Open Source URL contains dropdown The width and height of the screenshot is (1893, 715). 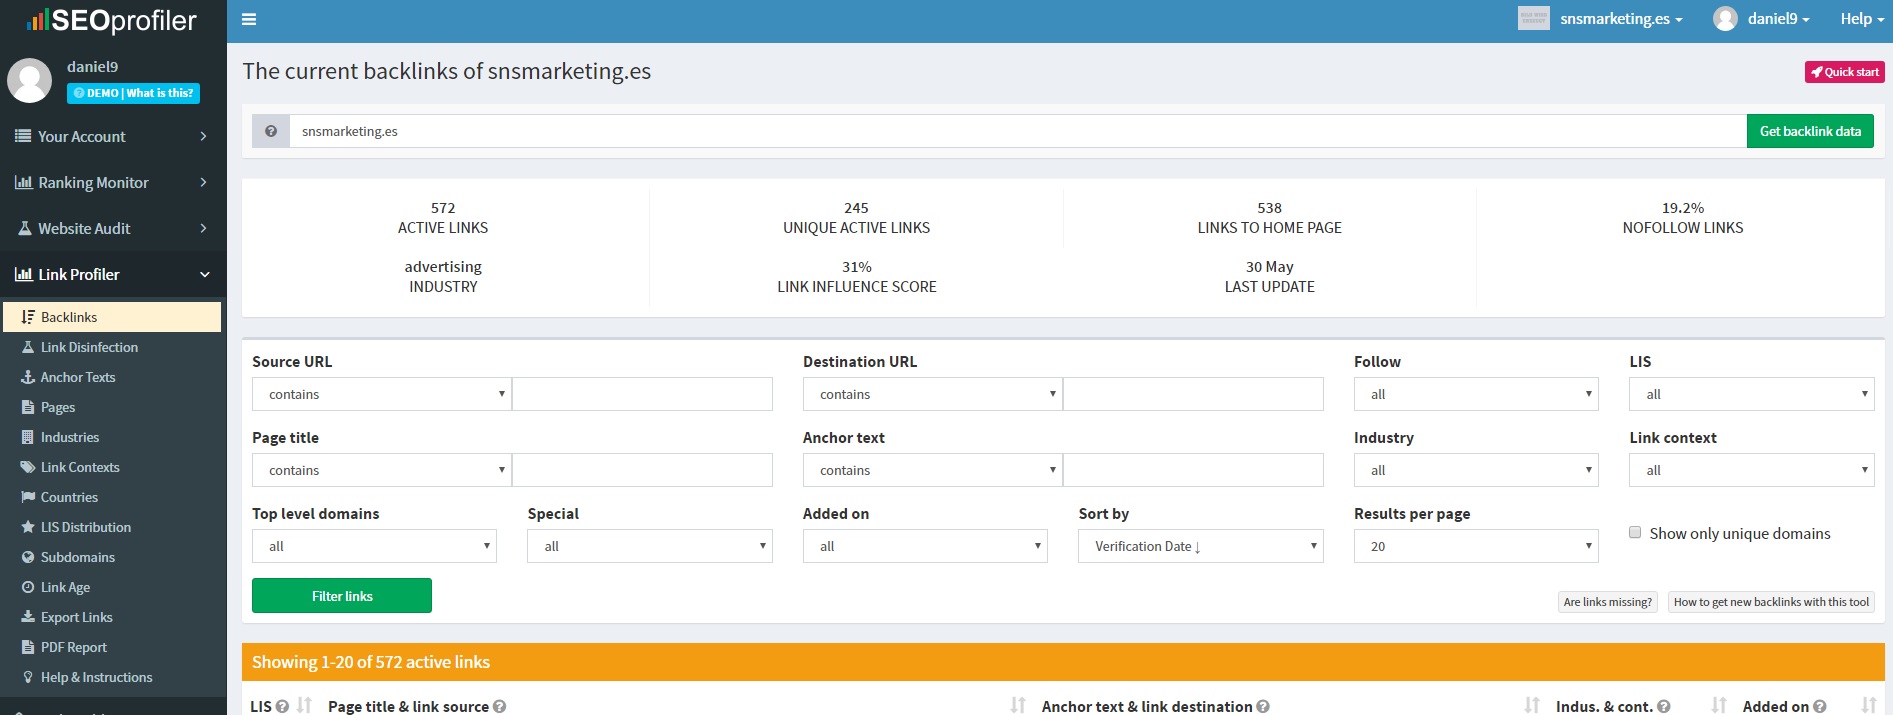tap(382, 394)
